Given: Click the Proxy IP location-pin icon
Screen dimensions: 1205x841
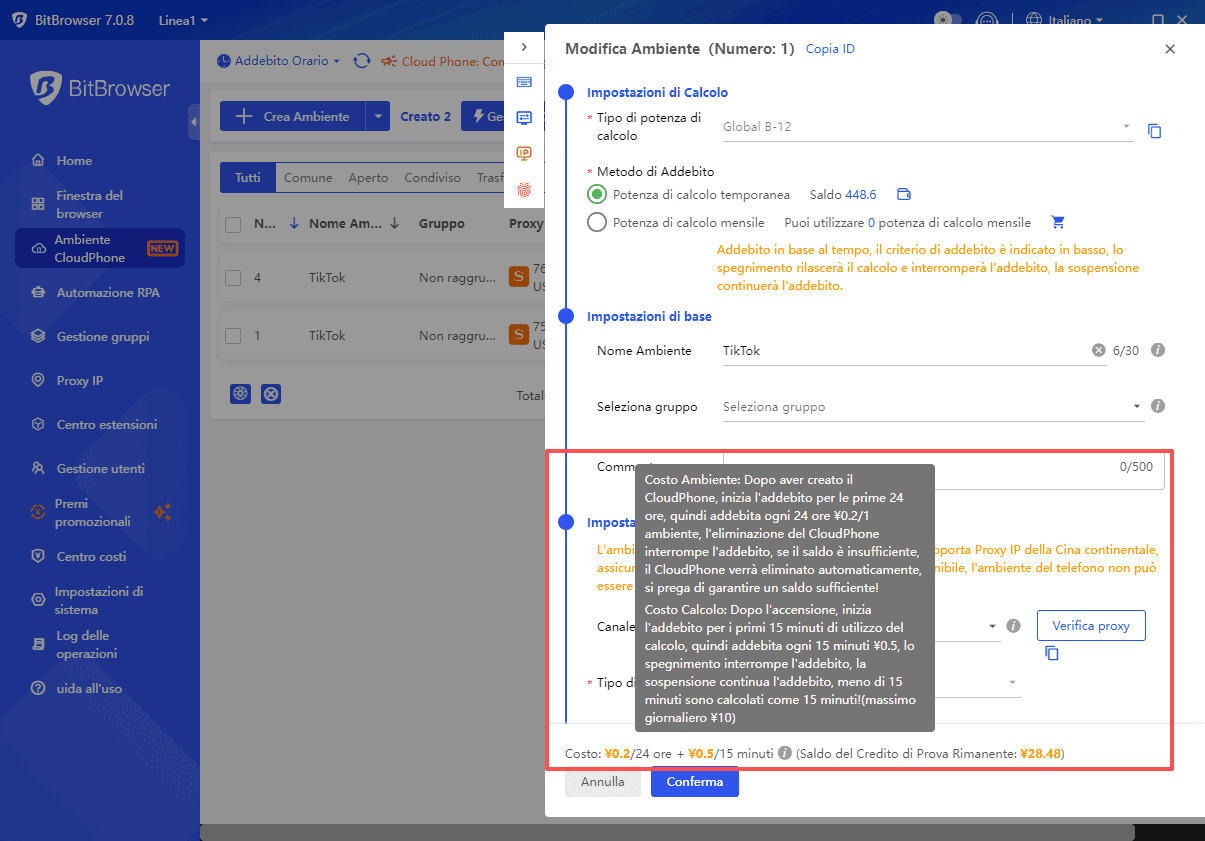Looking at the screenshot, I should [38, 381].
